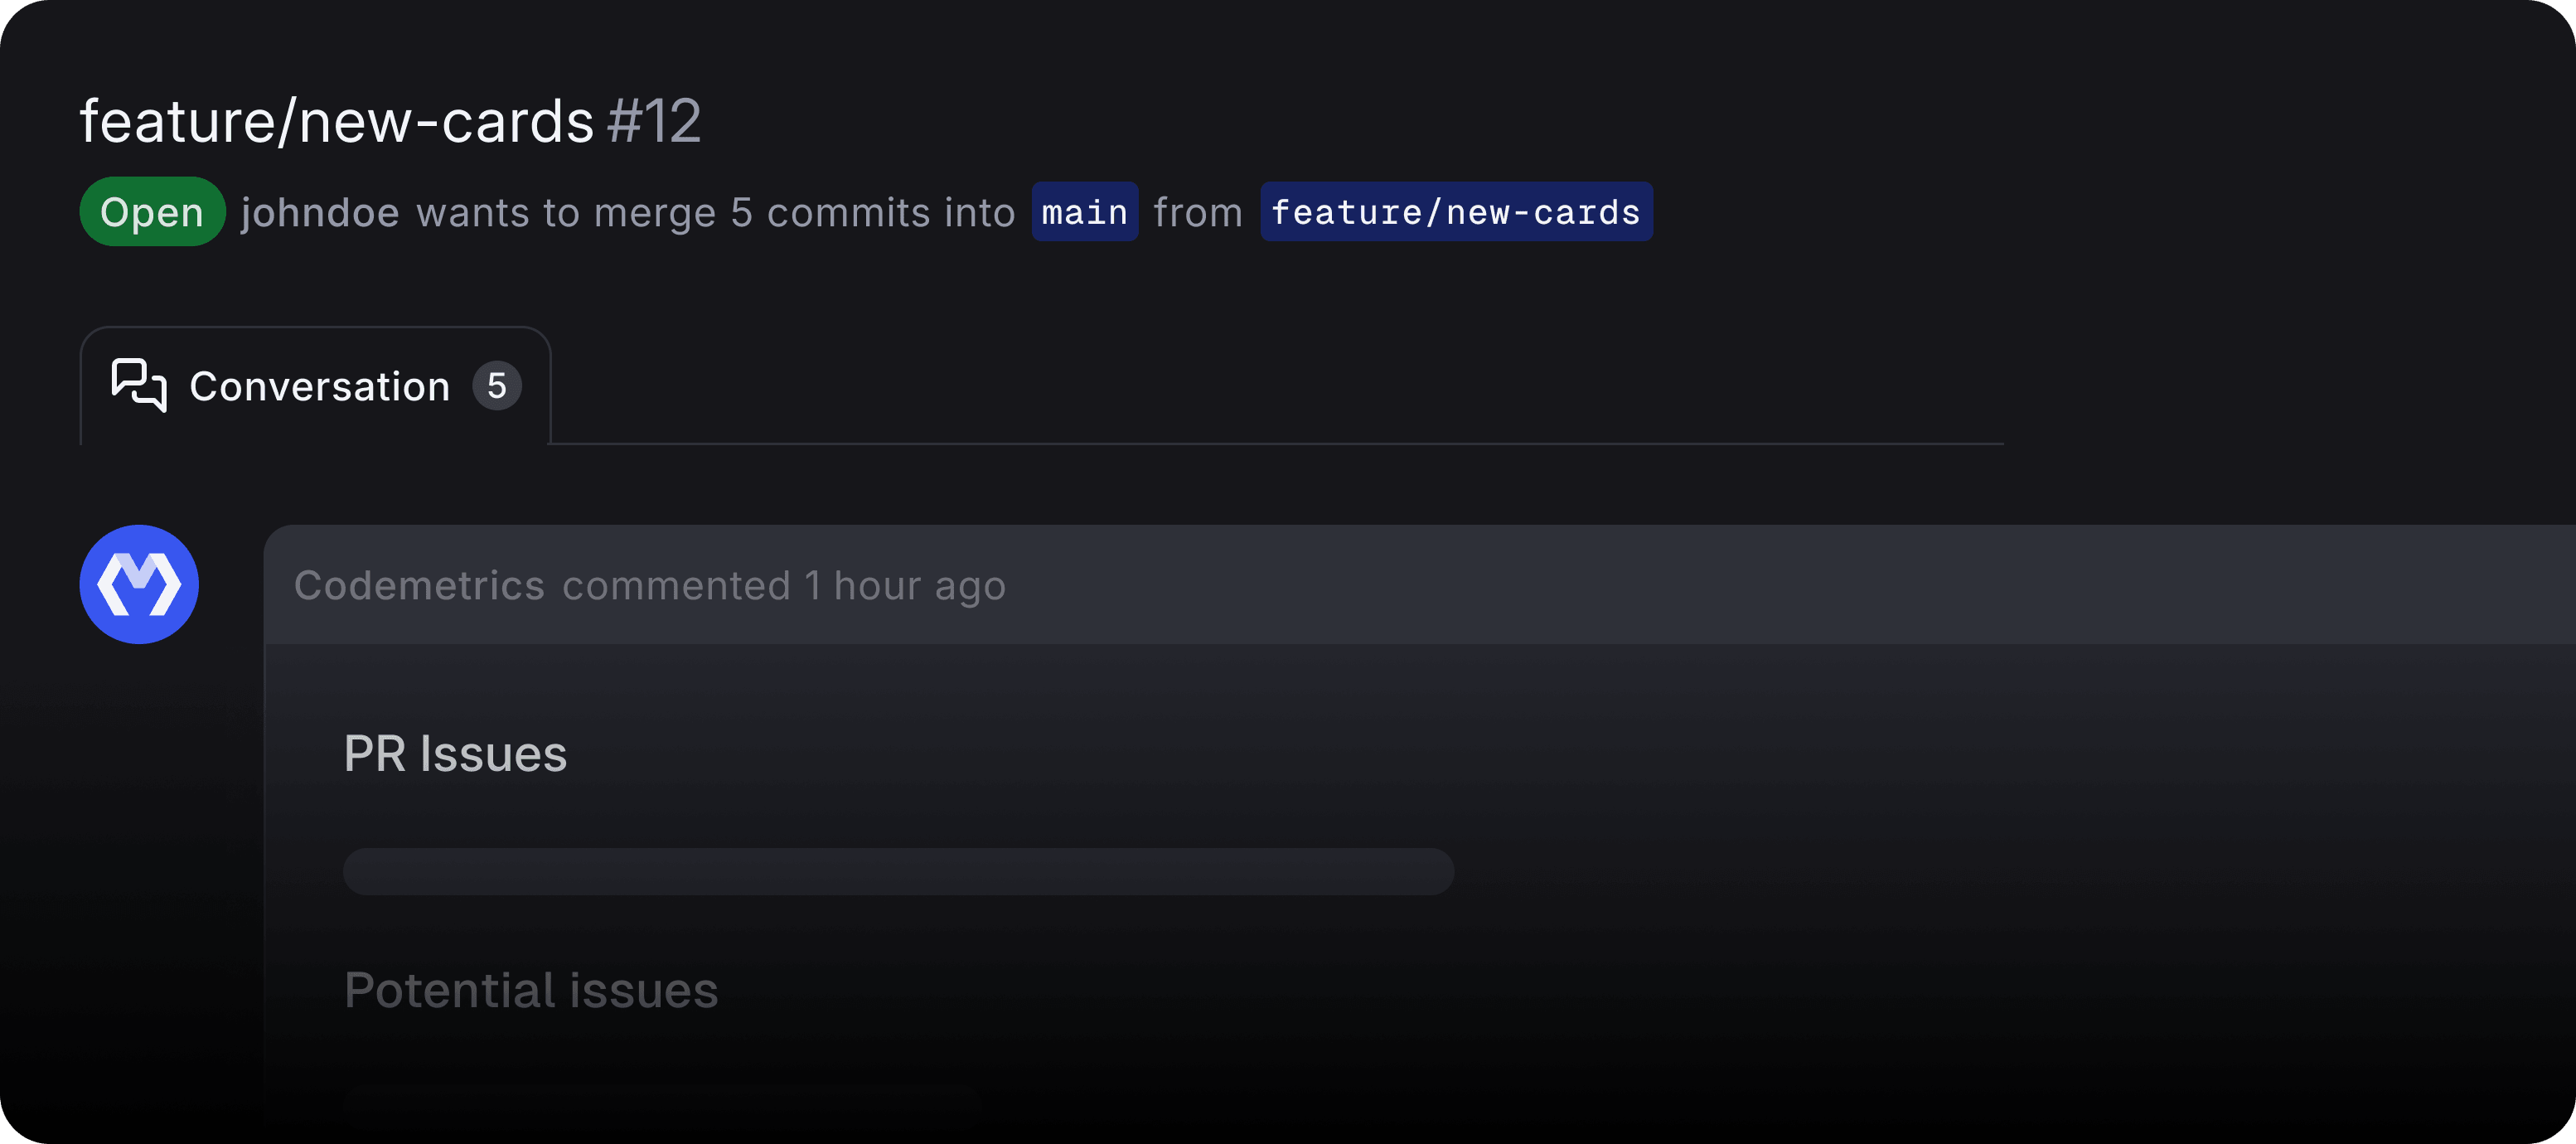Click the progress bar under PR Issues

click(x=898, y=871)
